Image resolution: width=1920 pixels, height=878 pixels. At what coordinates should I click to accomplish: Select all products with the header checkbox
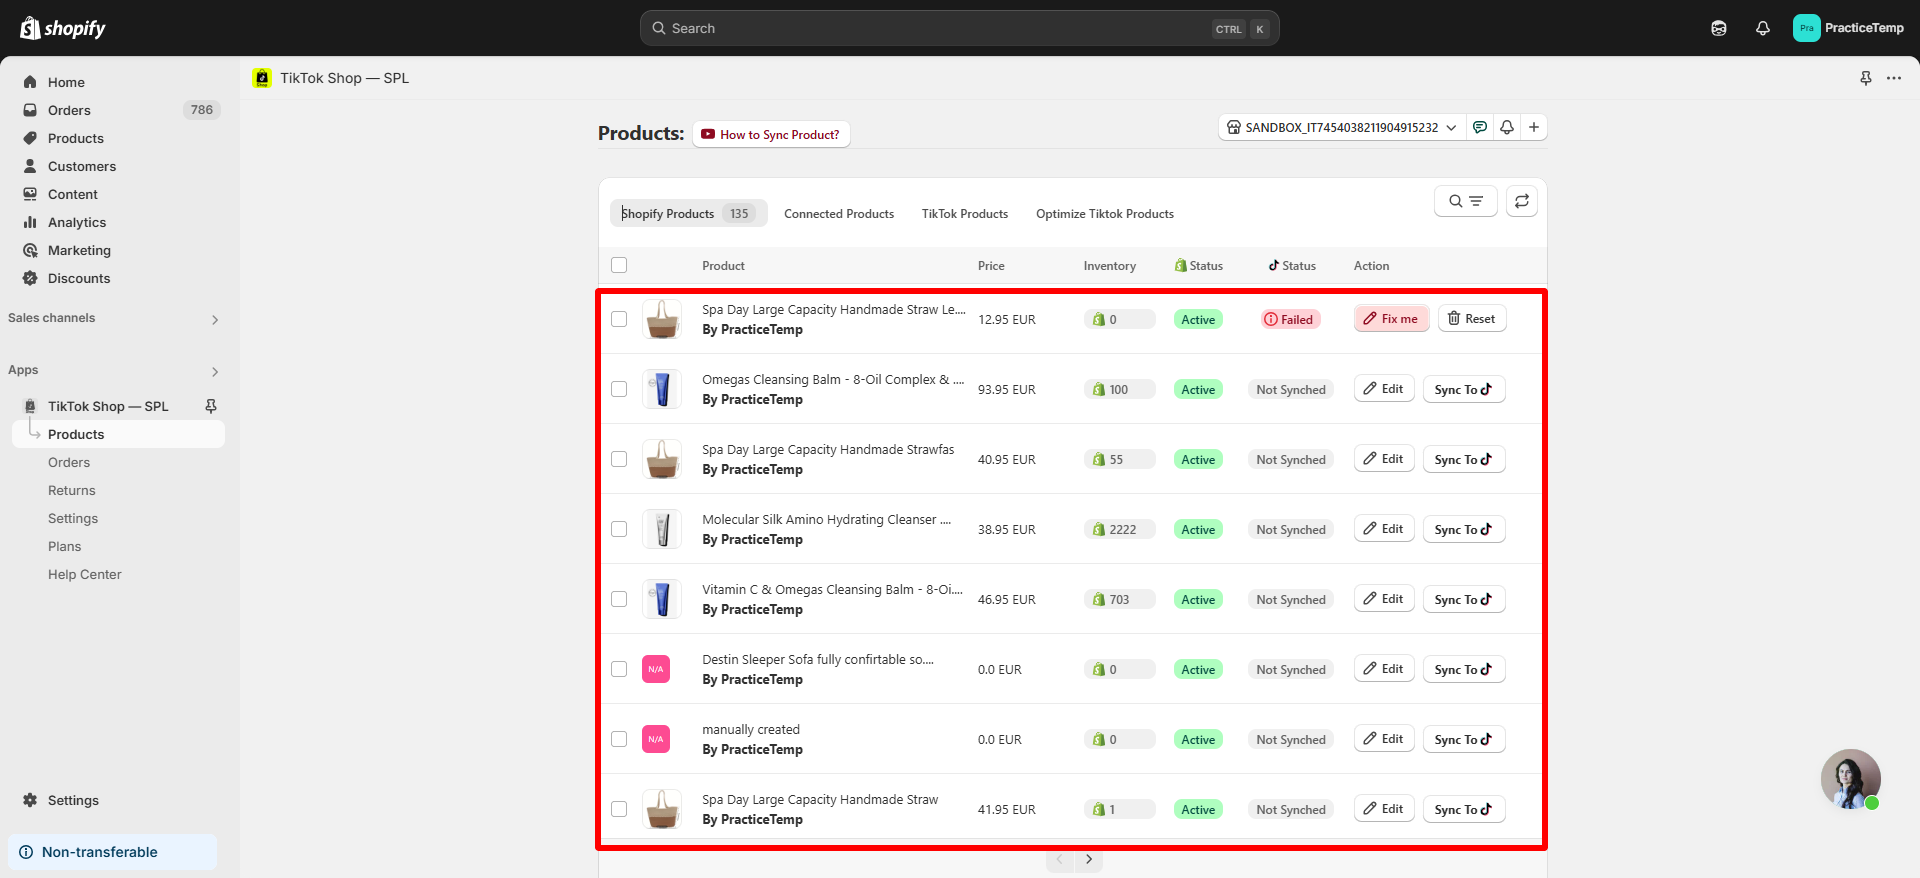tap(619, 265)
